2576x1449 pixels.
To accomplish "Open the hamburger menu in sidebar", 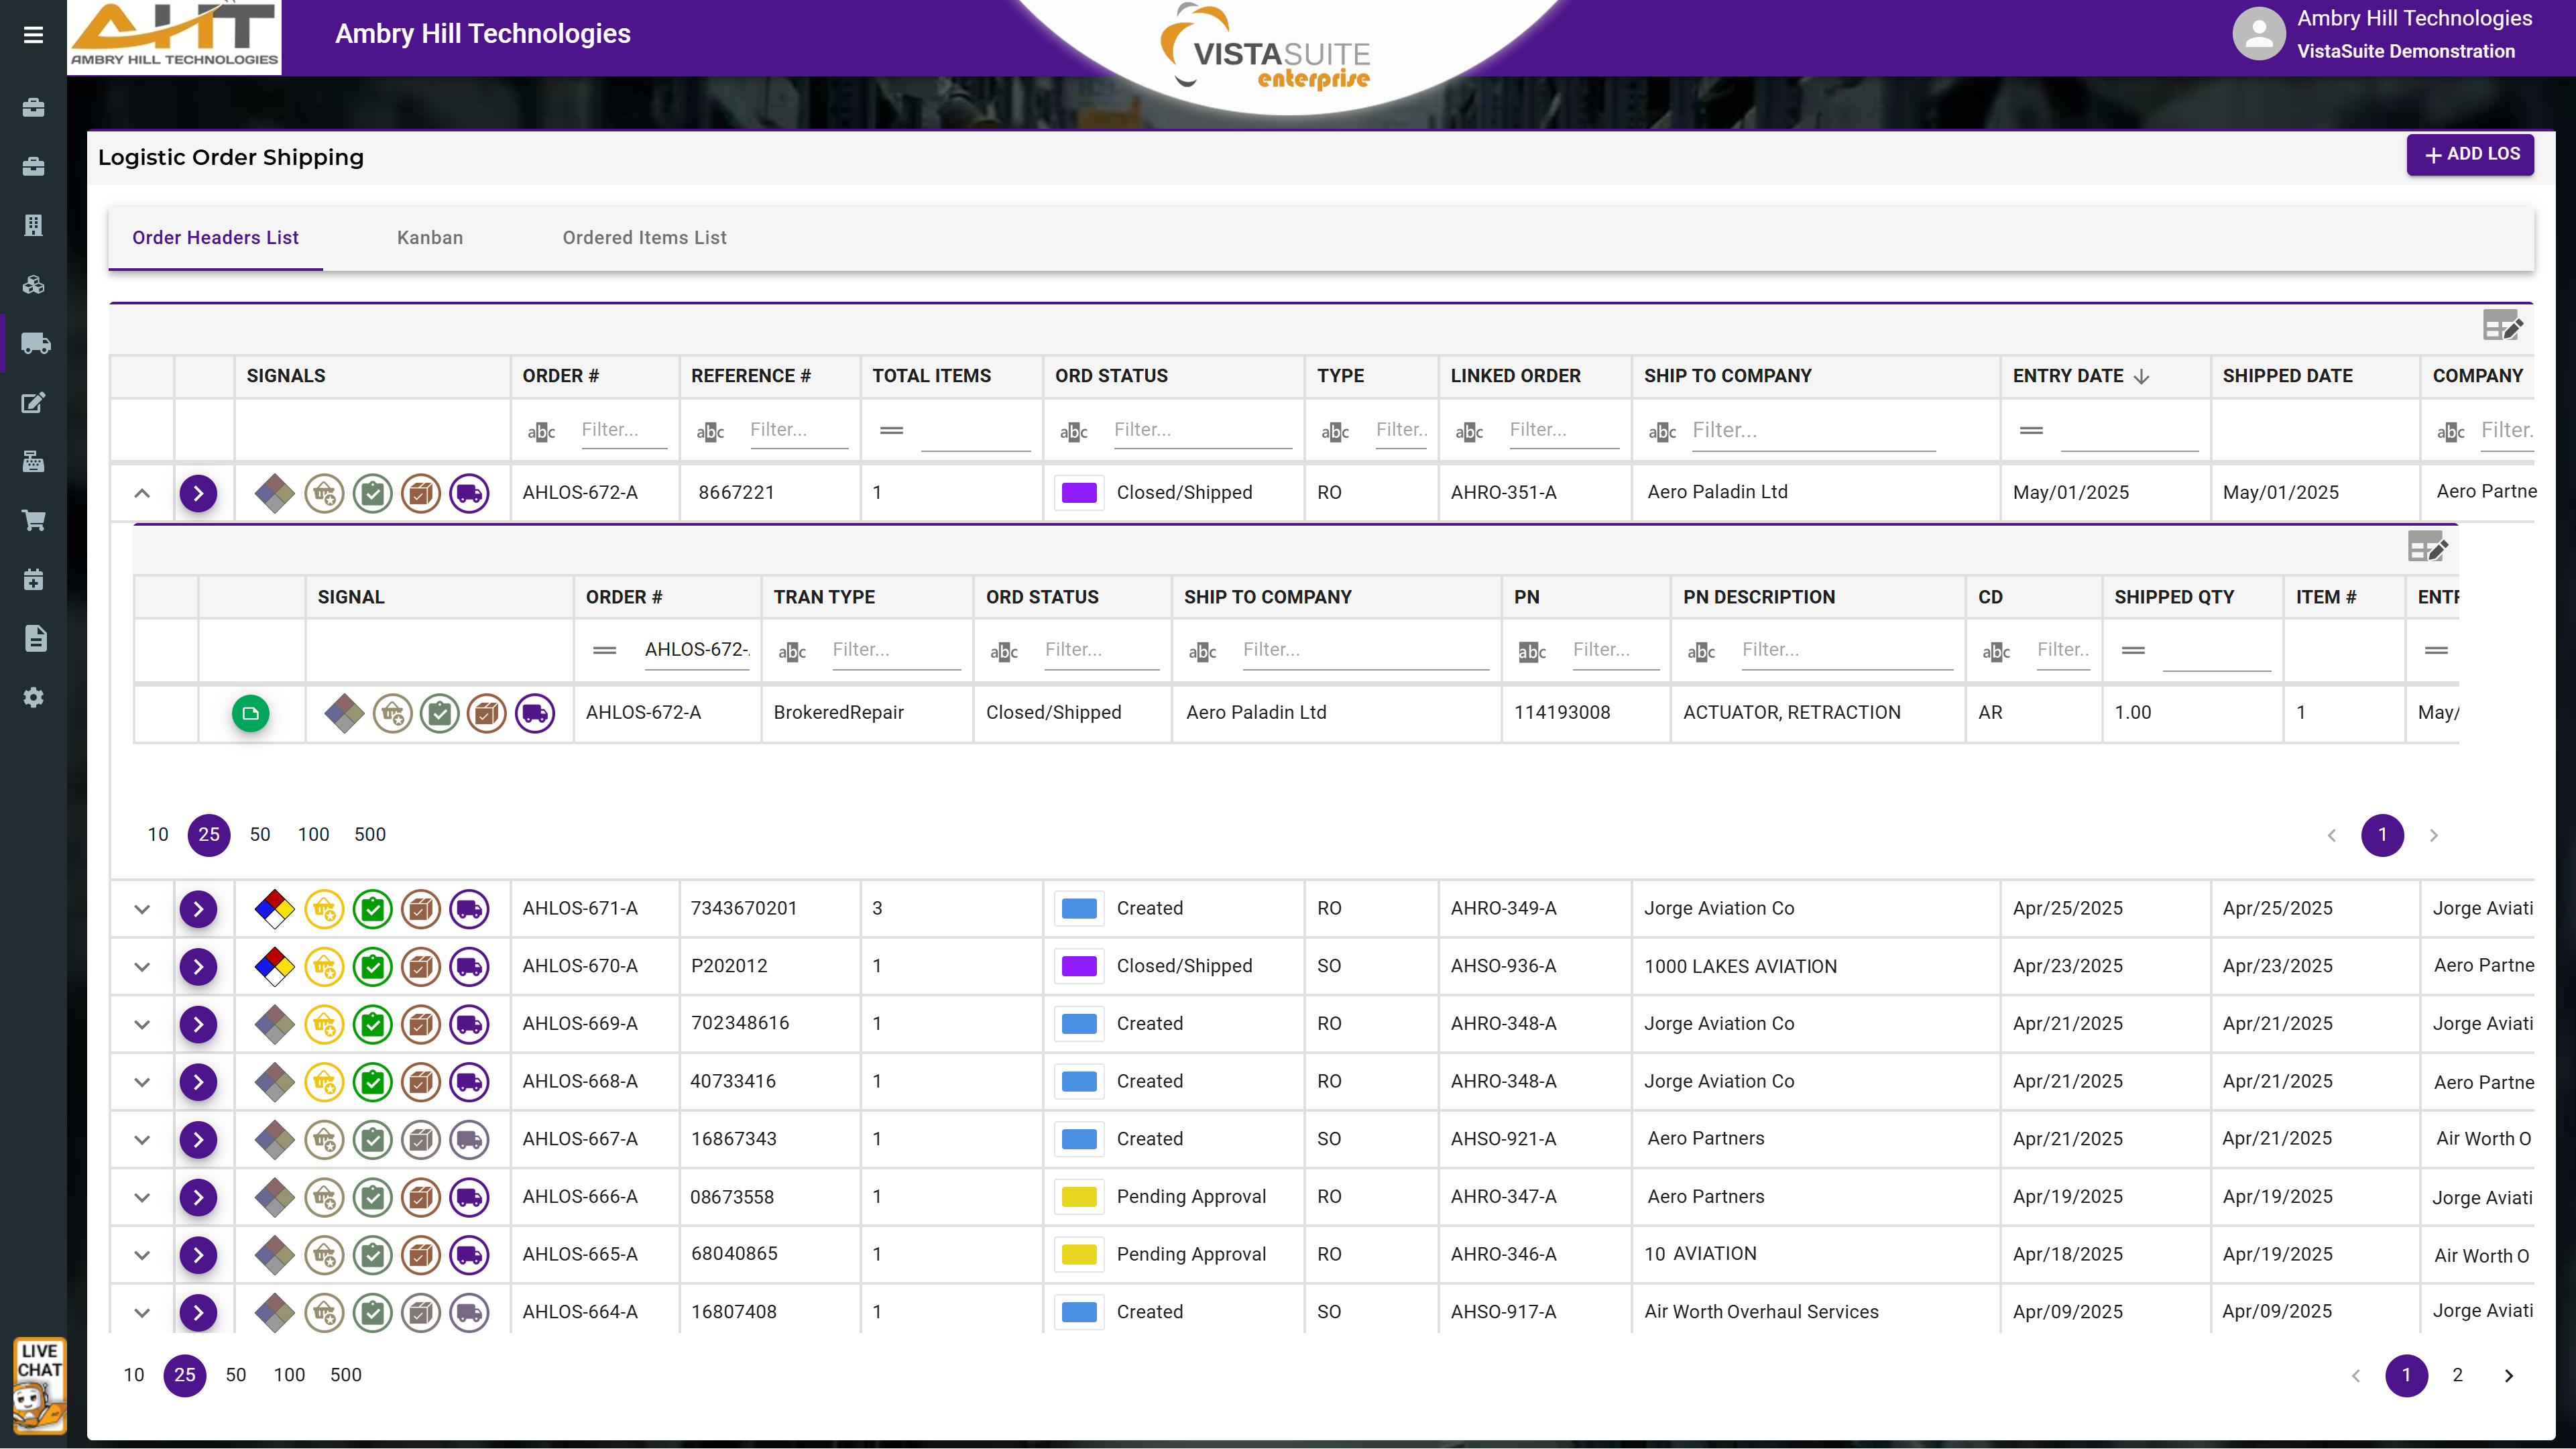I will [x=33, y=35].
